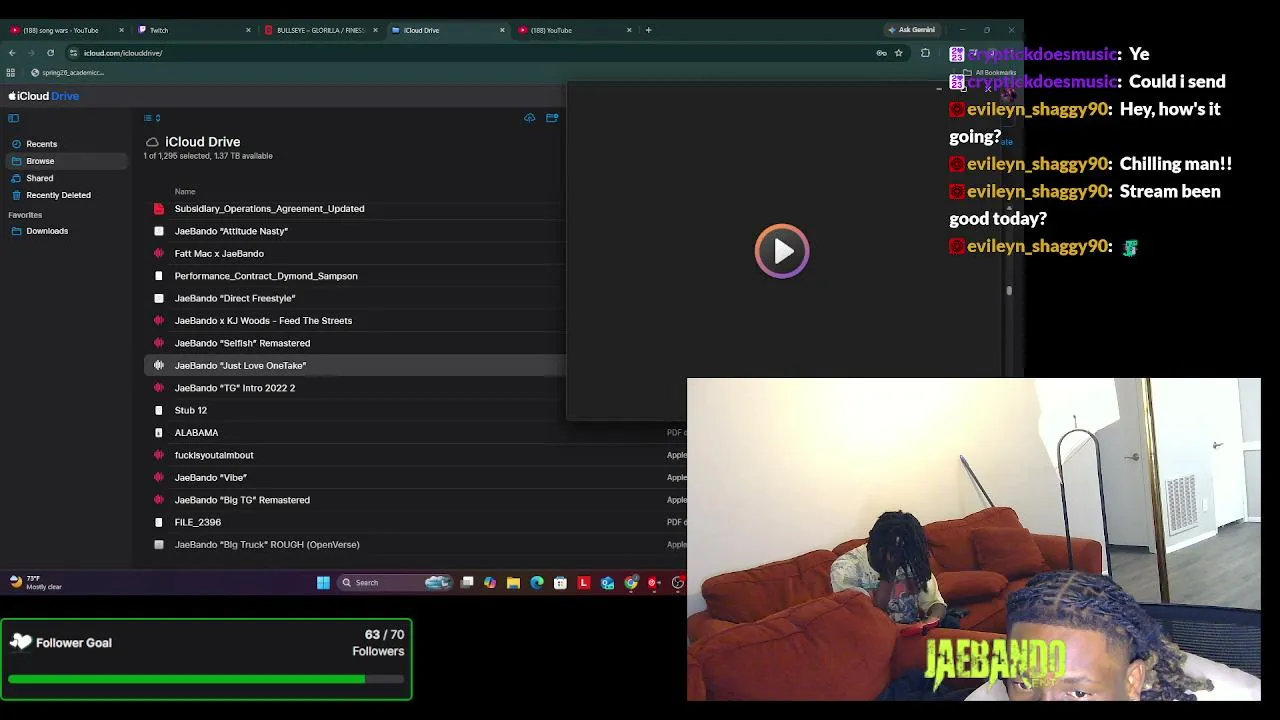Screen dimensions: 1280x720
Task: Click the red PDF icon of Subsidiary_Operations_Agreement_Updated
Action: click(159, 209)
